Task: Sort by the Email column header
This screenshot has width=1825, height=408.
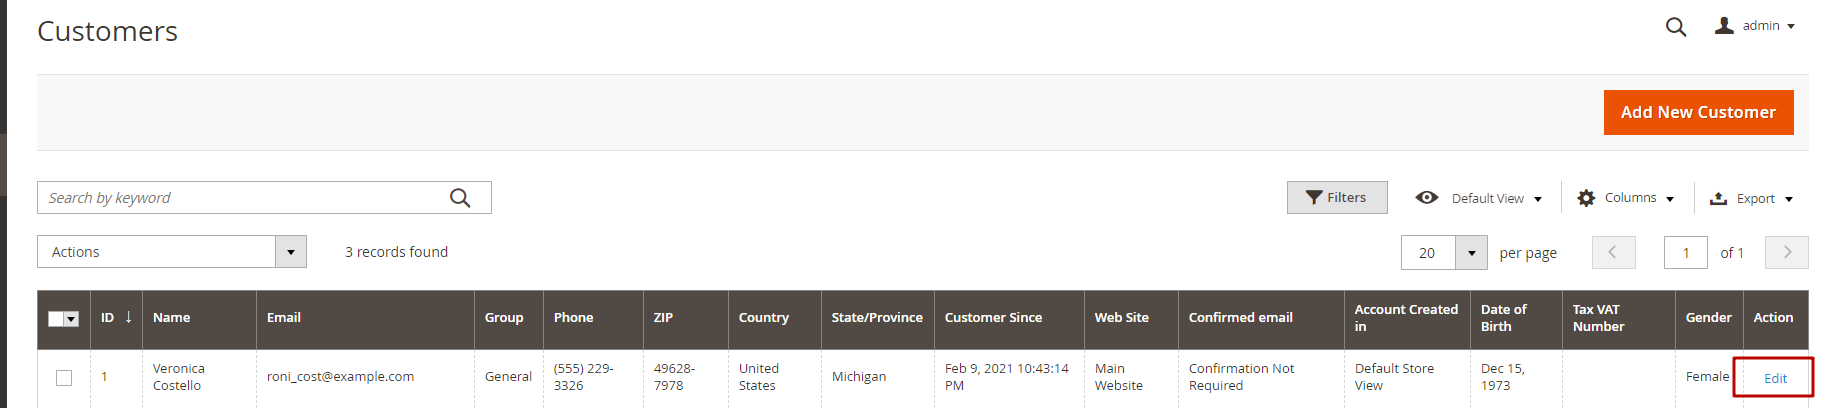Action: [284, 318]
